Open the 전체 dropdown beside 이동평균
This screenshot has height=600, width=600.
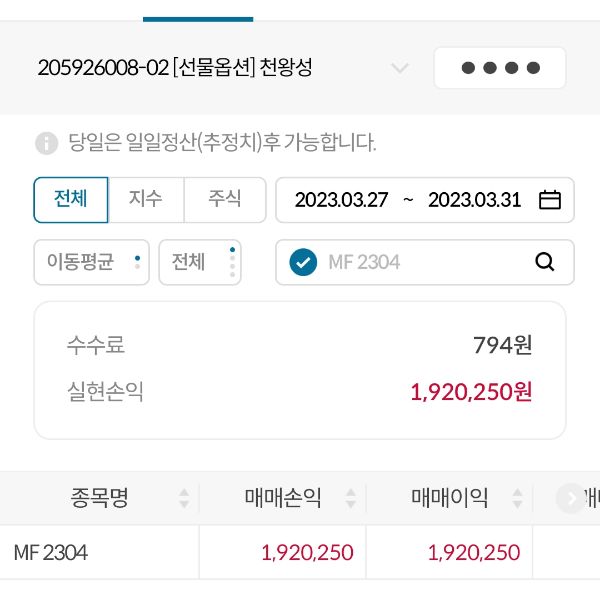pyautogui.click(x=200, y=262)
